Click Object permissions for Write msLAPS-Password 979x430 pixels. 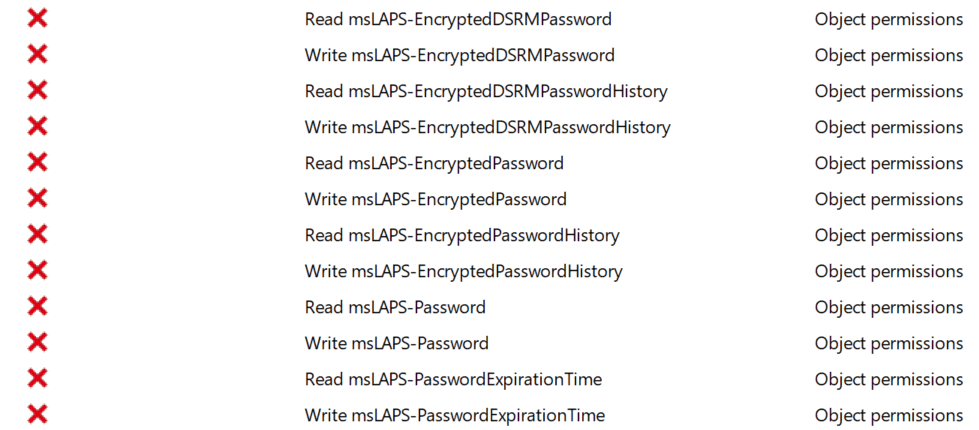(x=889, y=343)
